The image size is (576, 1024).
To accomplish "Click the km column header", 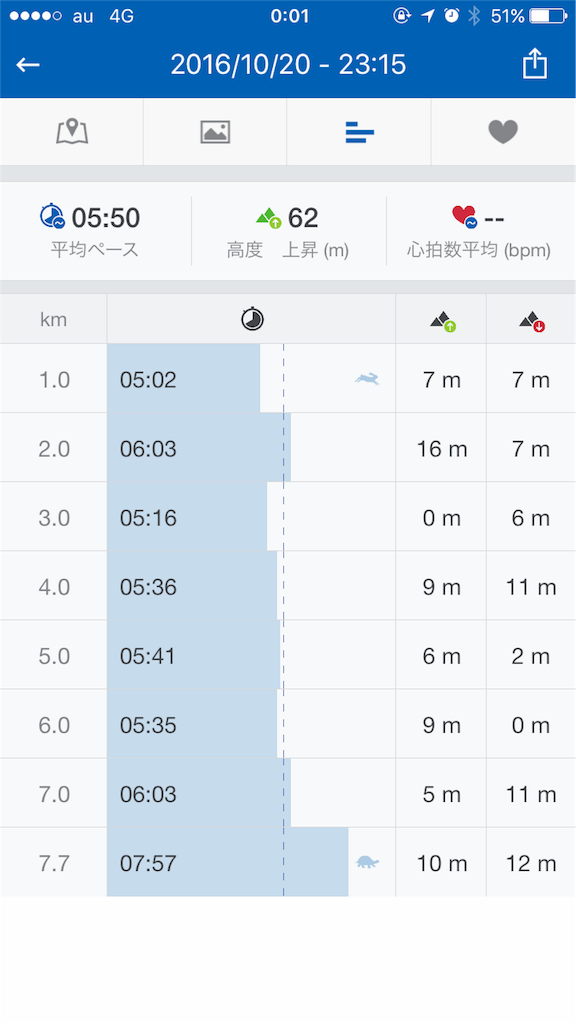I will (x=54, y=319).
